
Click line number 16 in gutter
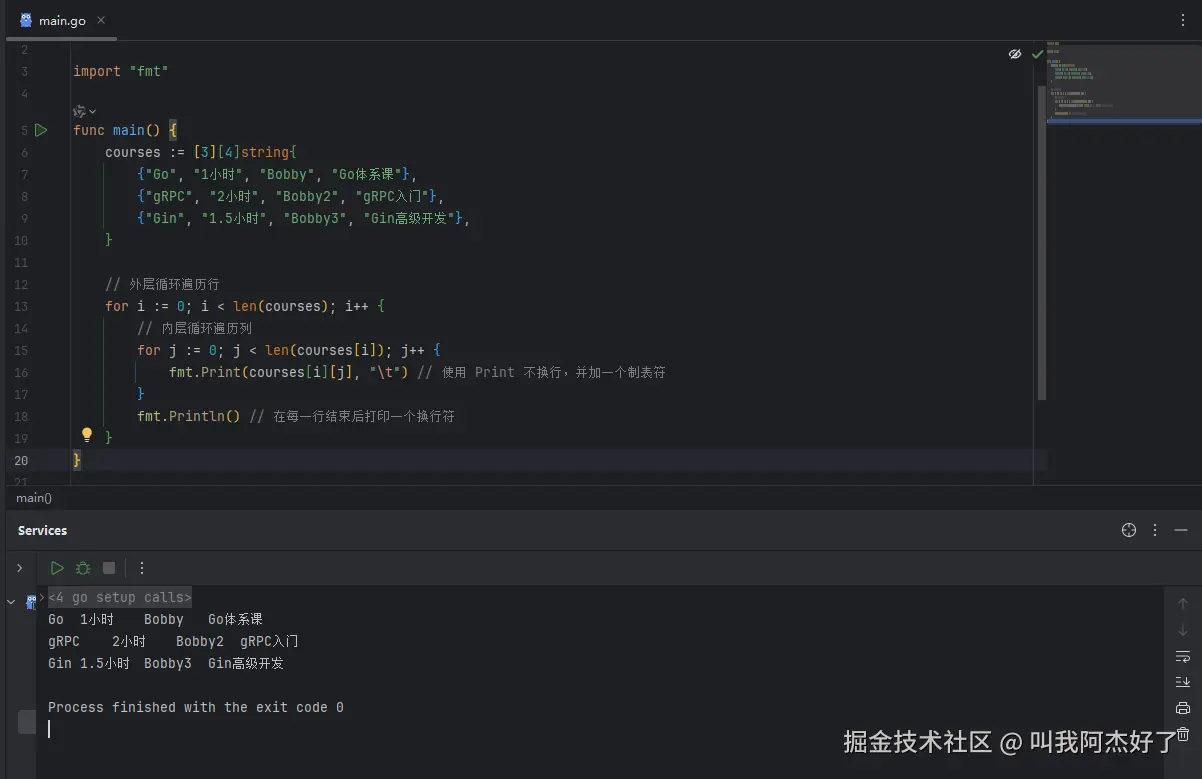(22, 372)
